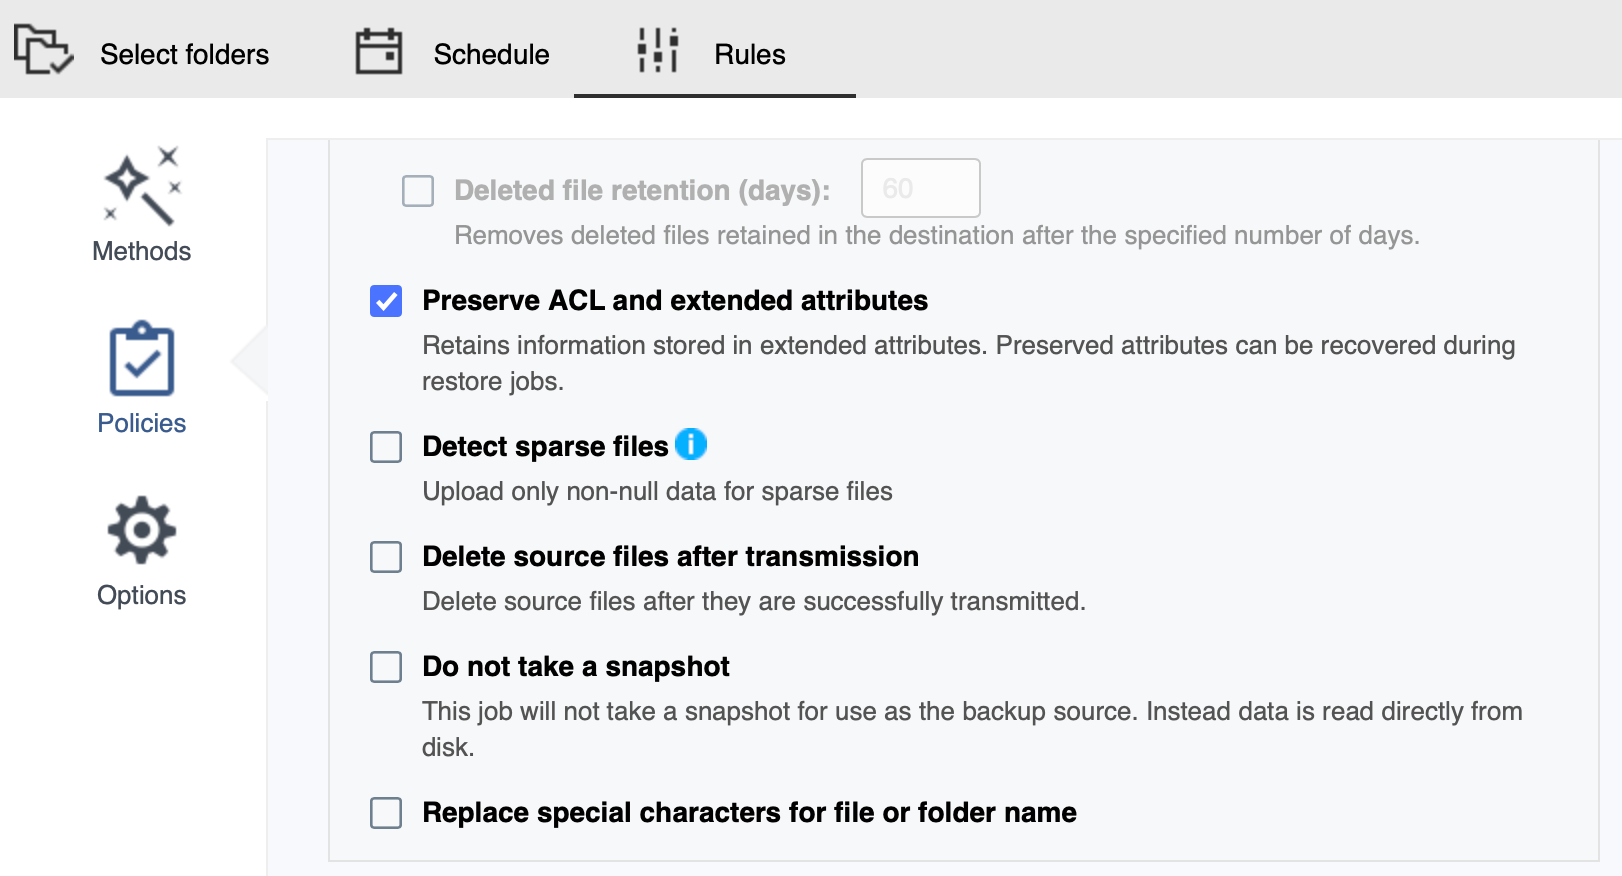The height and width of the screenshot is (876, 1622).
Task: Click 'This job will not take a snapshot' description
Action: pyautogui.click(x=972, y=729)
